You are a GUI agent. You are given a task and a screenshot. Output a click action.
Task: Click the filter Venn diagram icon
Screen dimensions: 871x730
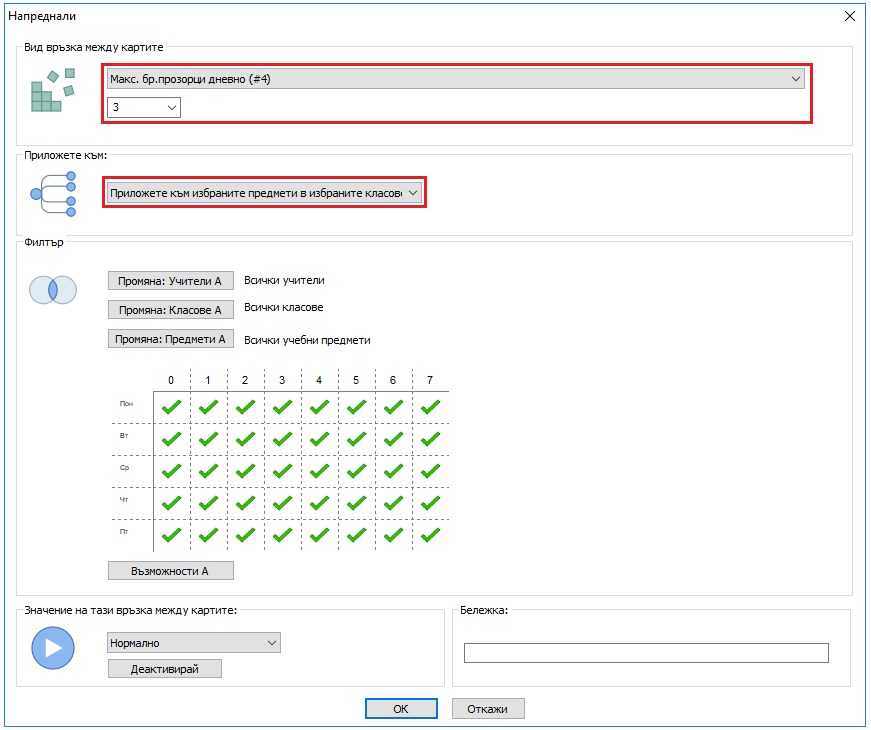click(53, 290)
